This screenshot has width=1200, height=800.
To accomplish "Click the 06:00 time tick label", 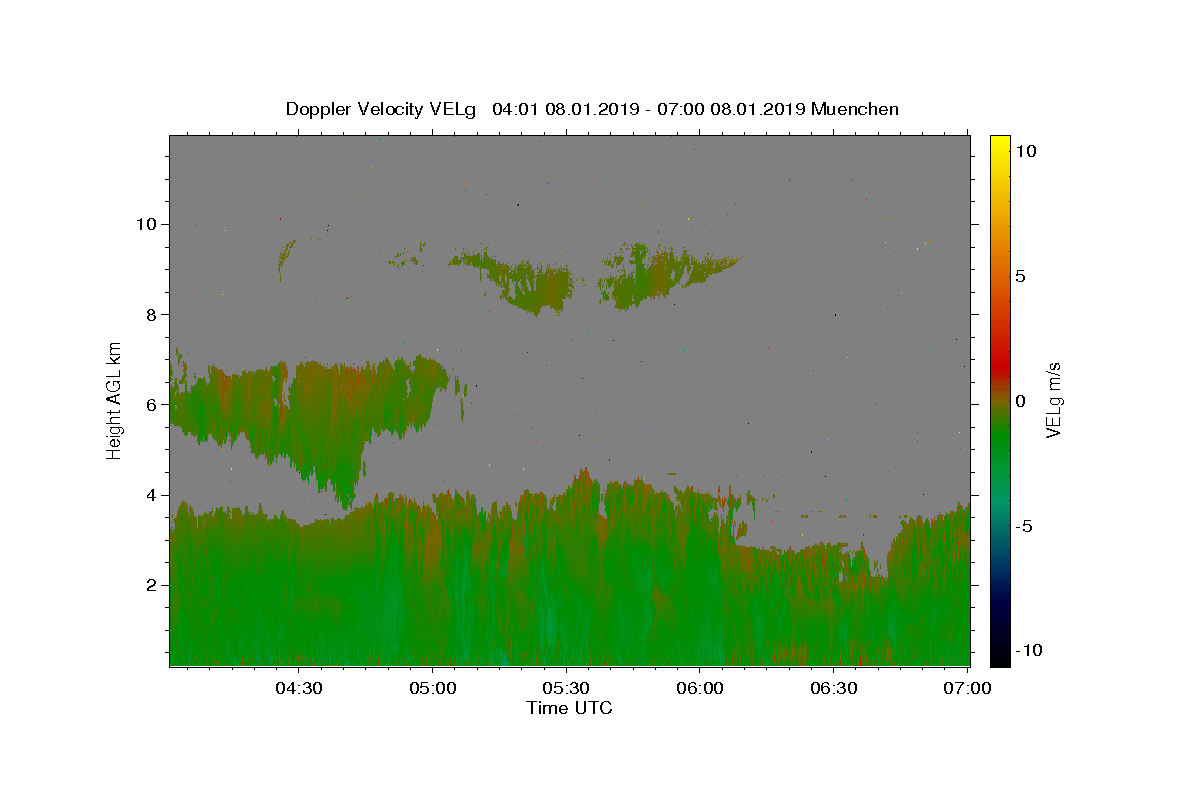I will 700,688.
